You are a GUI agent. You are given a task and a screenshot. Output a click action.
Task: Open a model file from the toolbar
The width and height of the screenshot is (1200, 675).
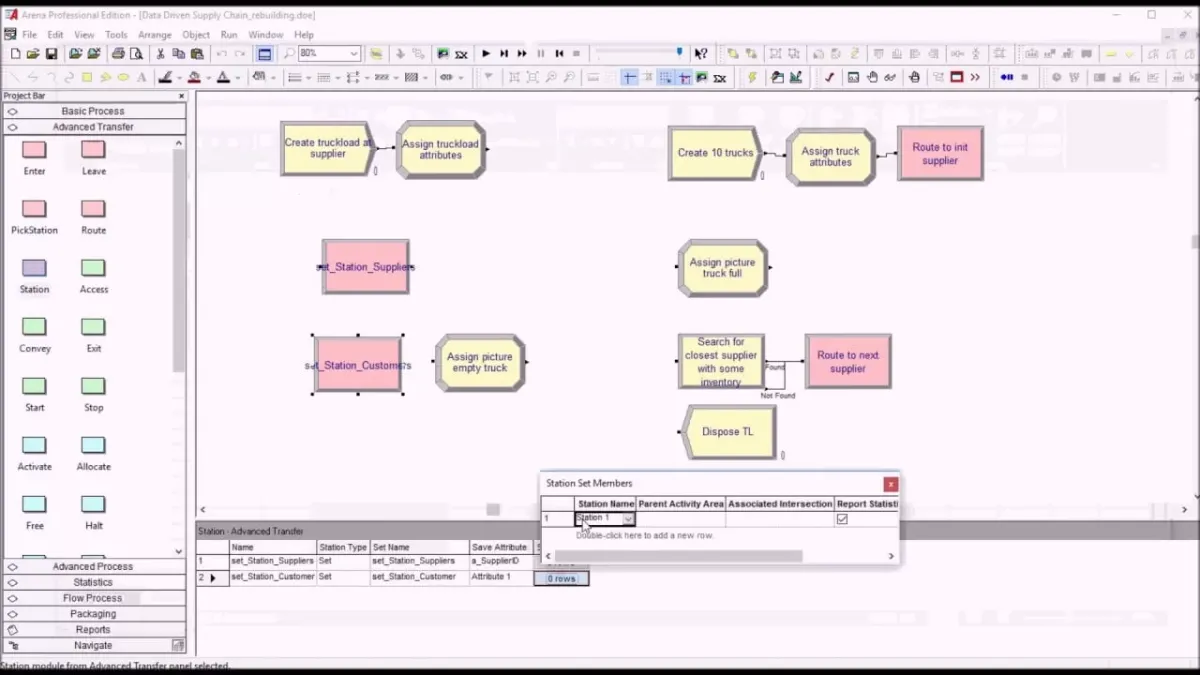(x=32, y=53)
